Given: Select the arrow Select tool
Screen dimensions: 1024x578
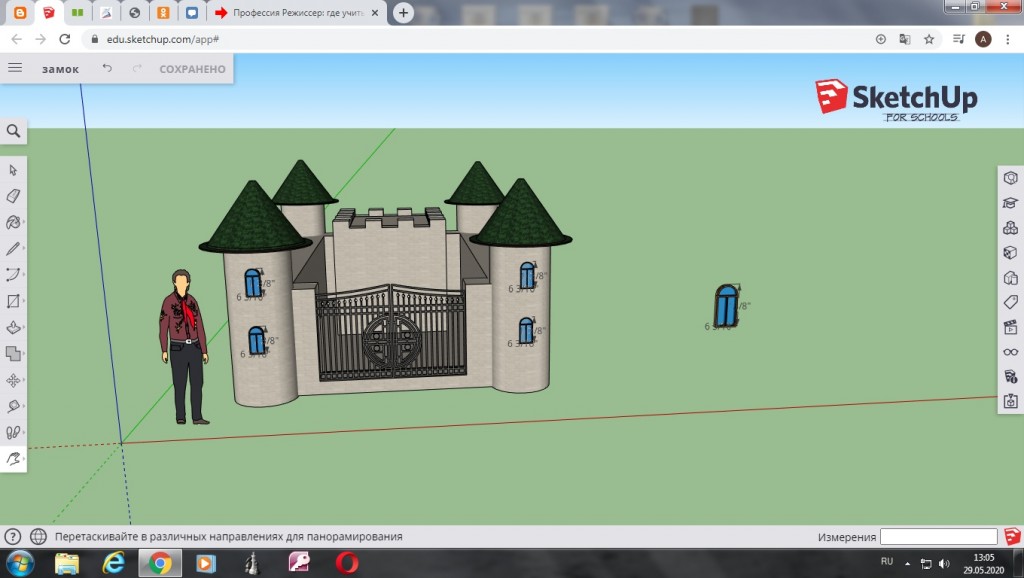Looking at the screenshot, I should pyautogui.click(x=13, y=170).
